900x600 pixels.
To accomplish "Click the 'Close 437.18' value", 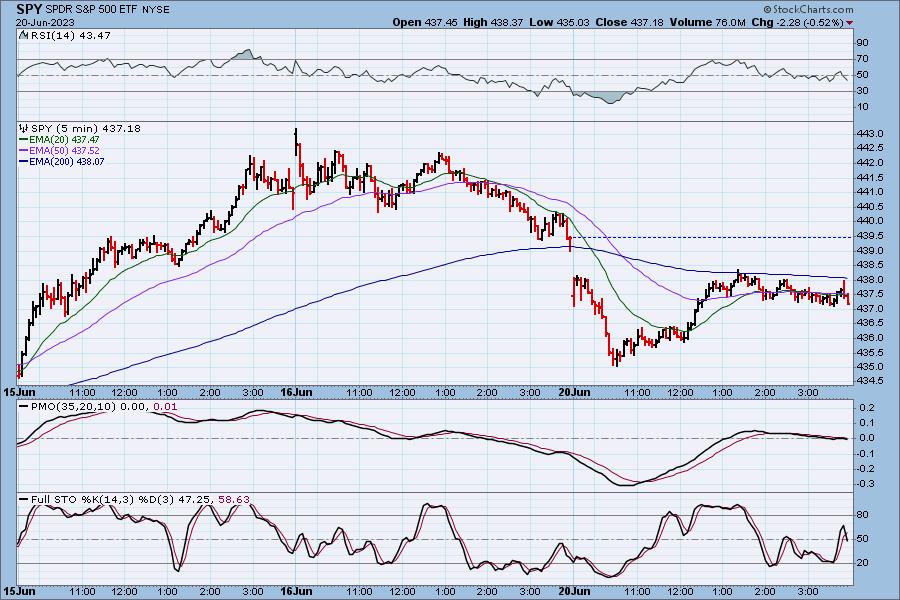I will click(629, 22).
